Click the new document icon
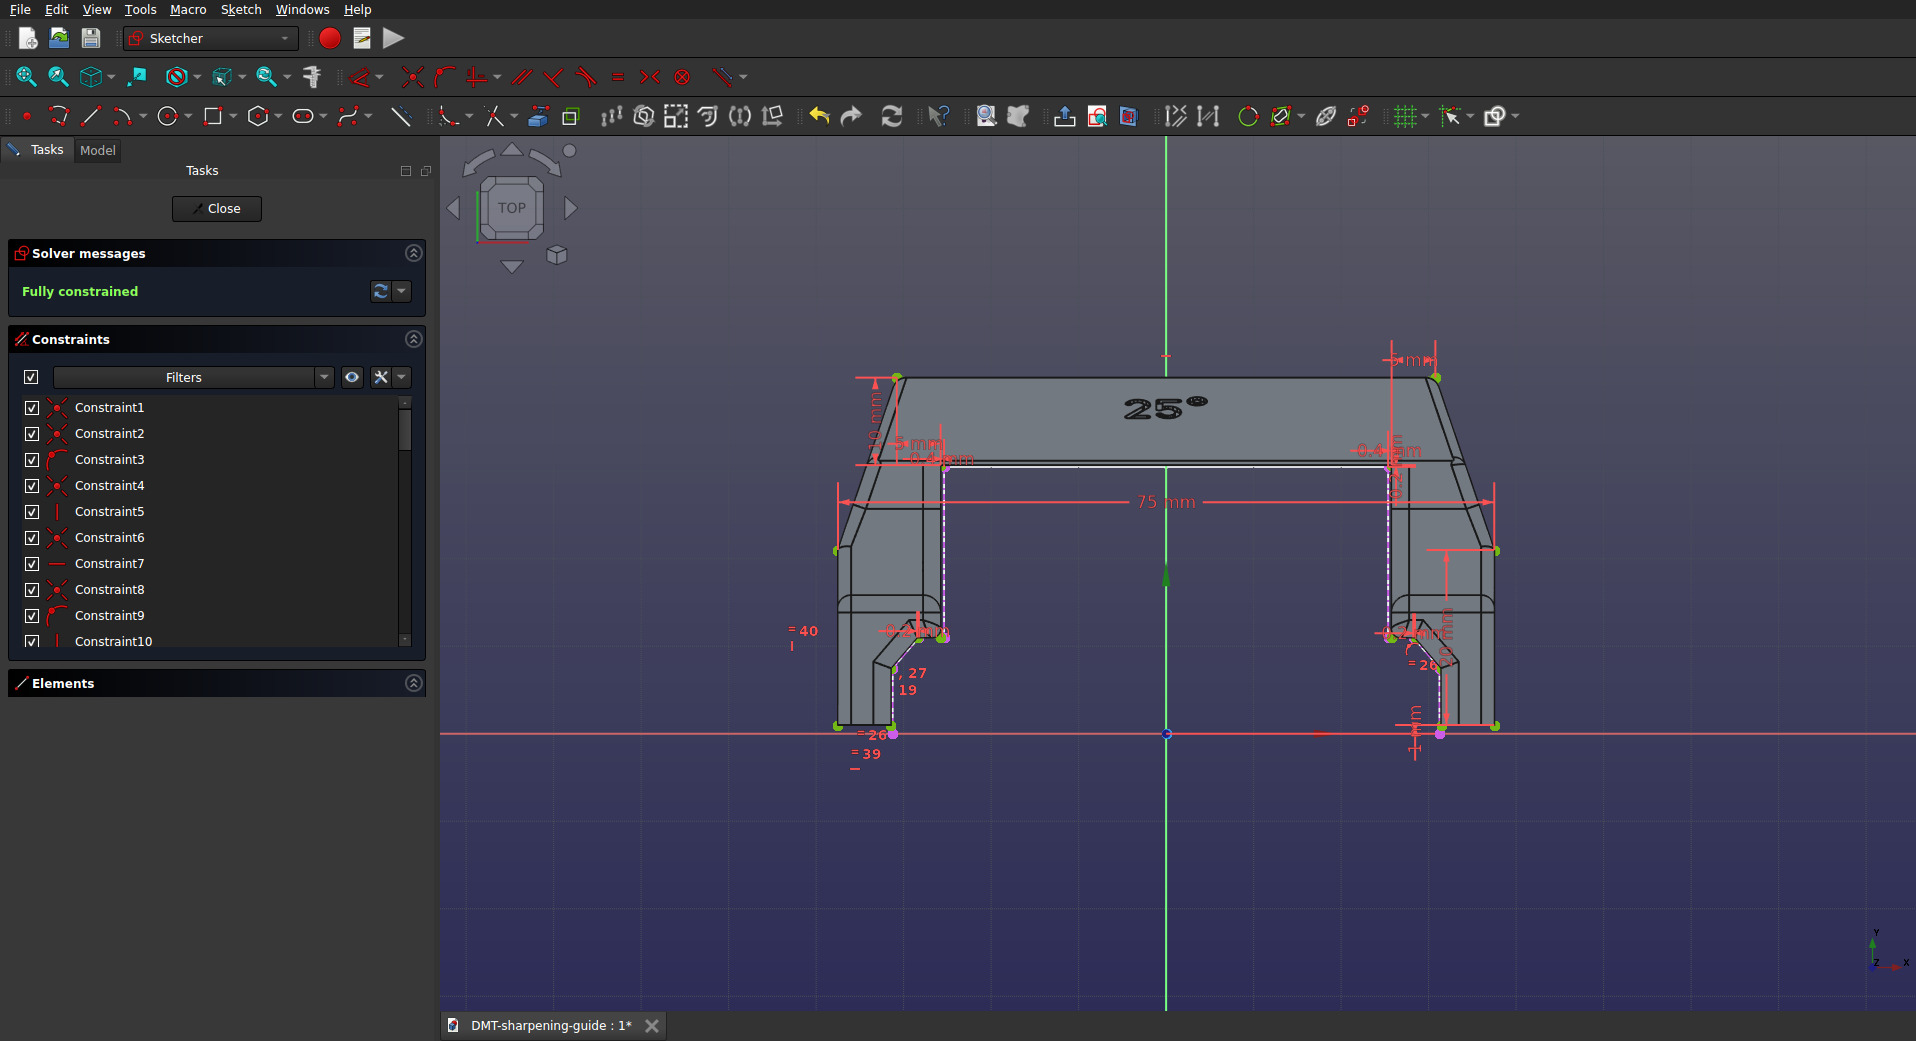Image resolution: width=1916 pixels, height=1041 pixels. point(28,38)
